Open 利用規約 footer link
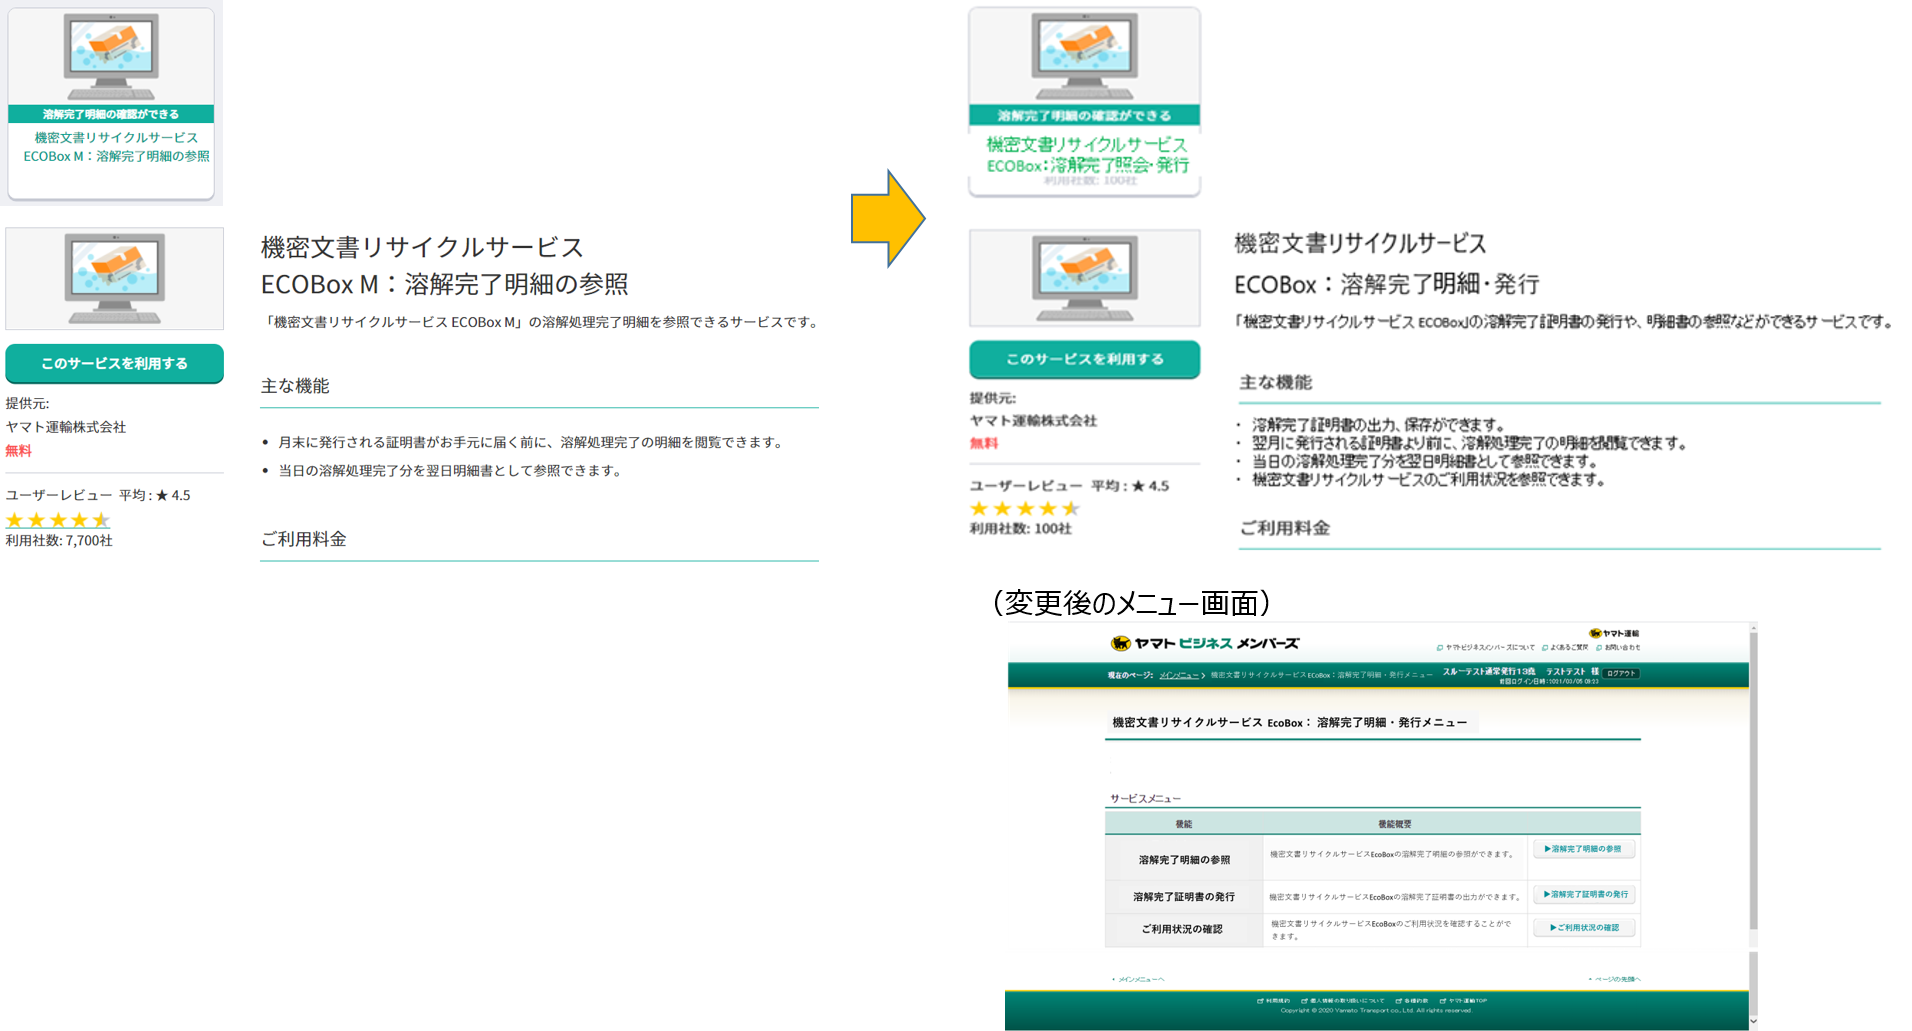The width and height of the screenshot is (1912, 1031). [1274, 1000]
